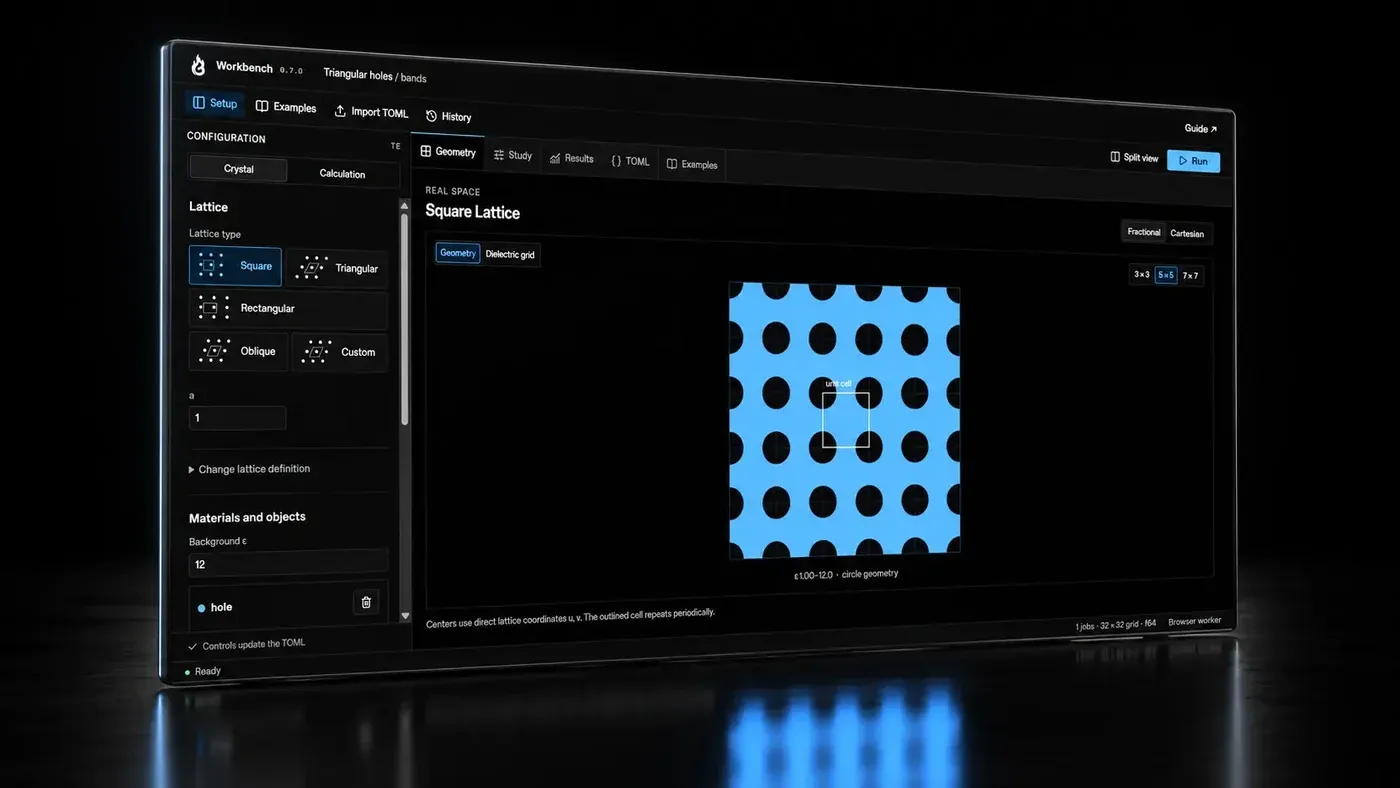Click the Results chart icon
This screenshot has width=1400, height=788.
point(555,158)
